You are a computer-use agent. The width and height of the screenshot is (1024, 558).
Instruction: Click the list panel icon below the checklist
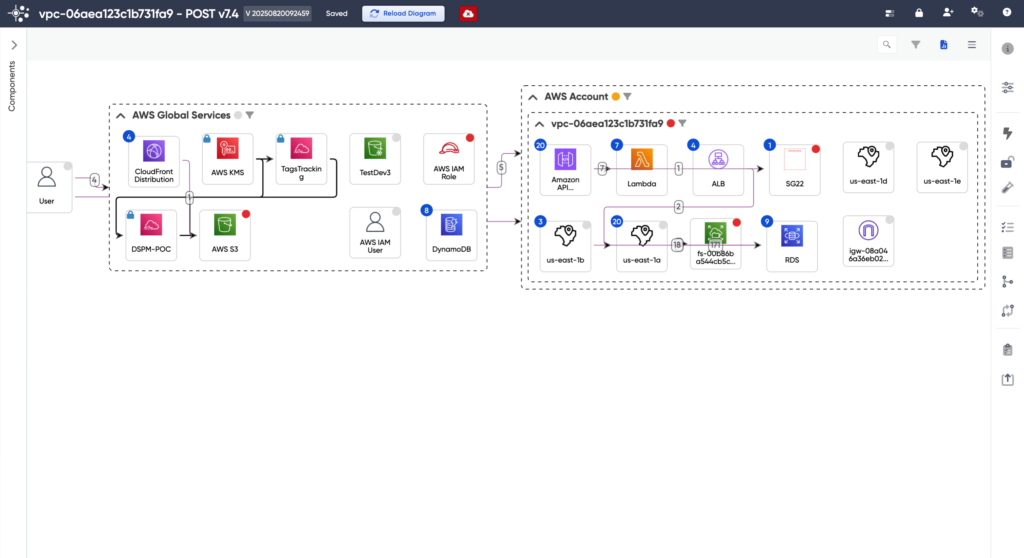click(x=1008, y=253)
